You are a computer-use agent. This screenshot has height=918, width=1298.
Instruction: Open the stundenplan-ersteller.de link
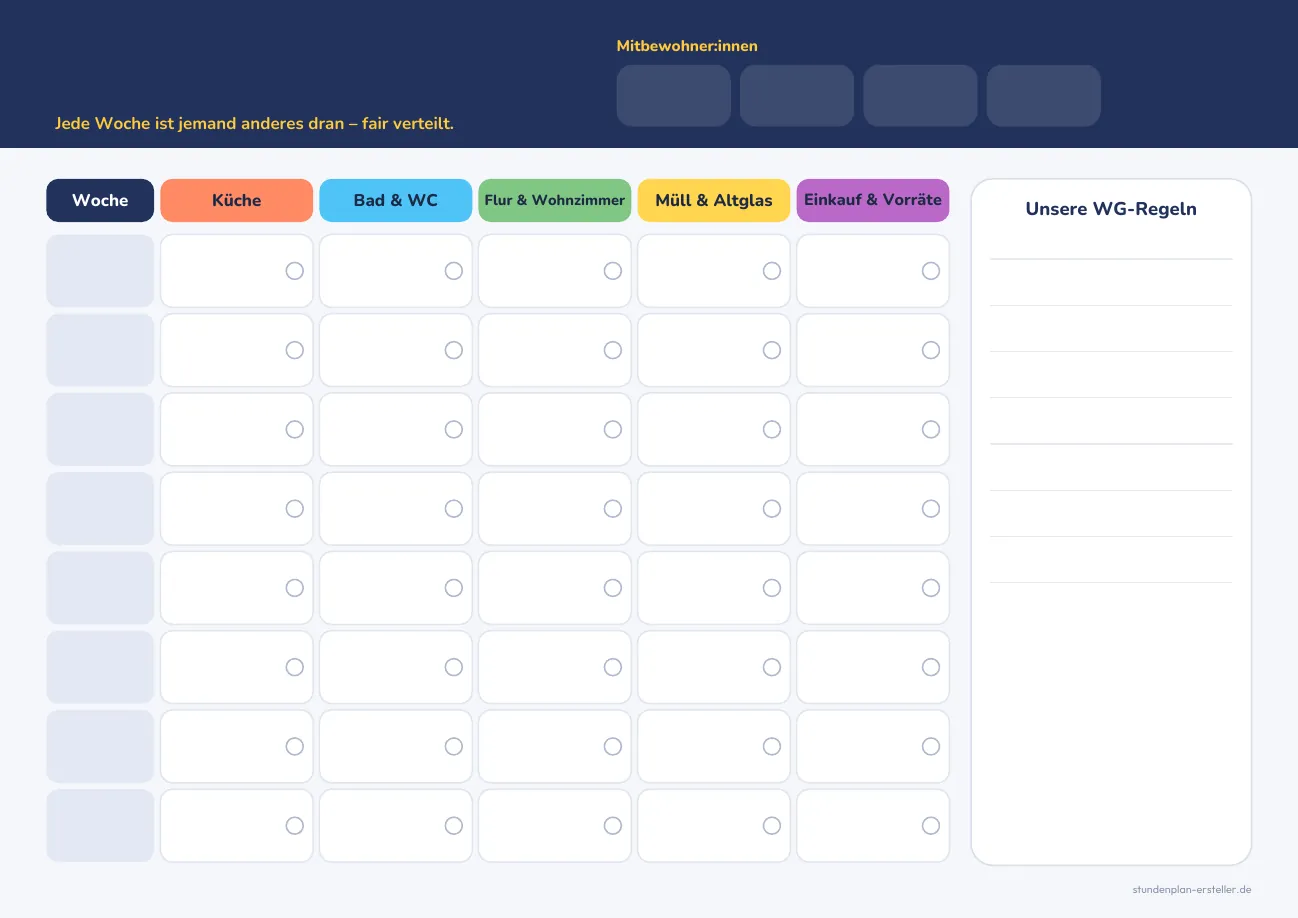click(1192, 889)
